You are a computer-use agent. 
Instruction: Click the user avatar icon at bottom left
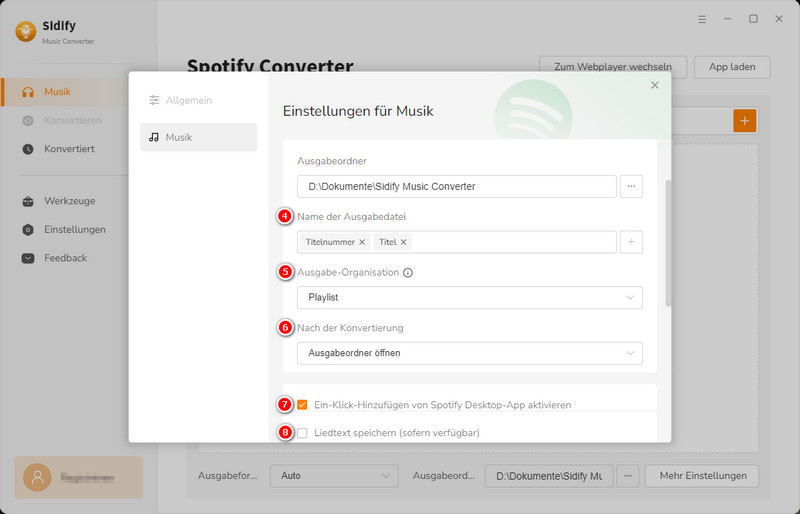coord(37,477)
